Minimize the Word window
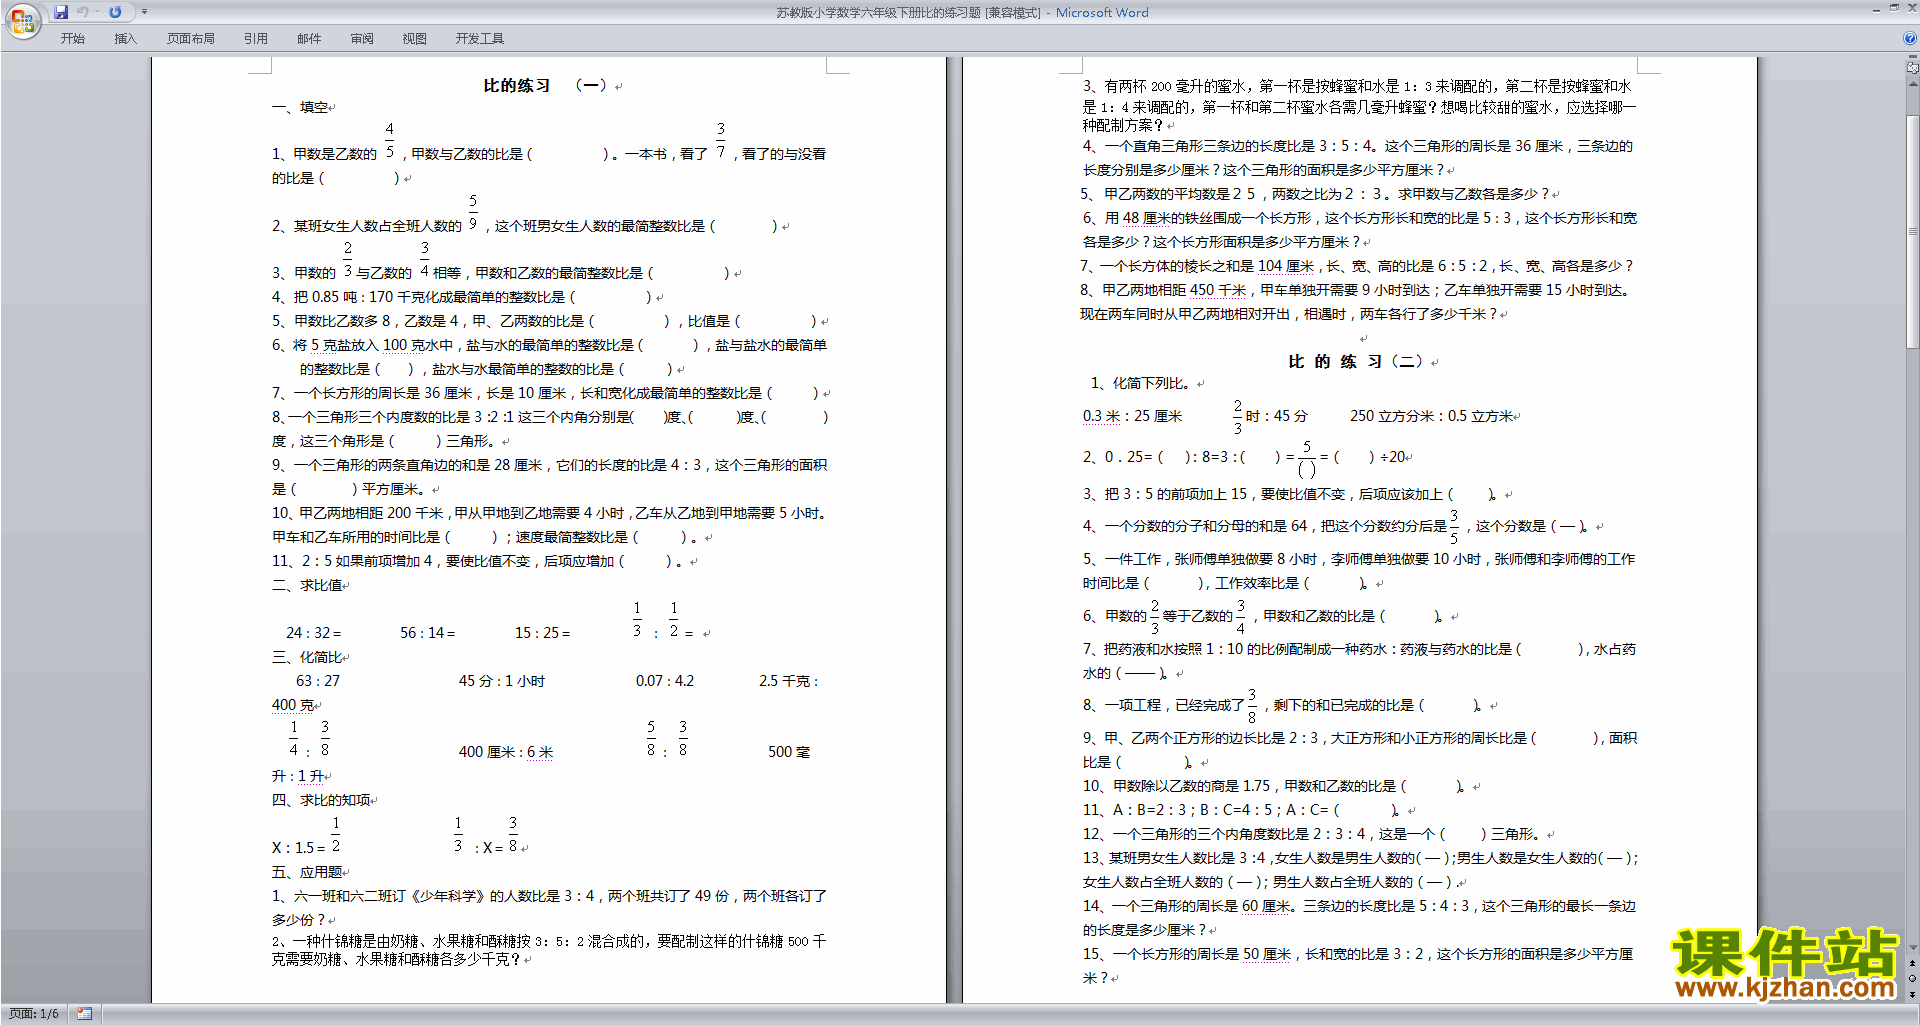Screen dimensions: 1920x1025 (1876, 9)
